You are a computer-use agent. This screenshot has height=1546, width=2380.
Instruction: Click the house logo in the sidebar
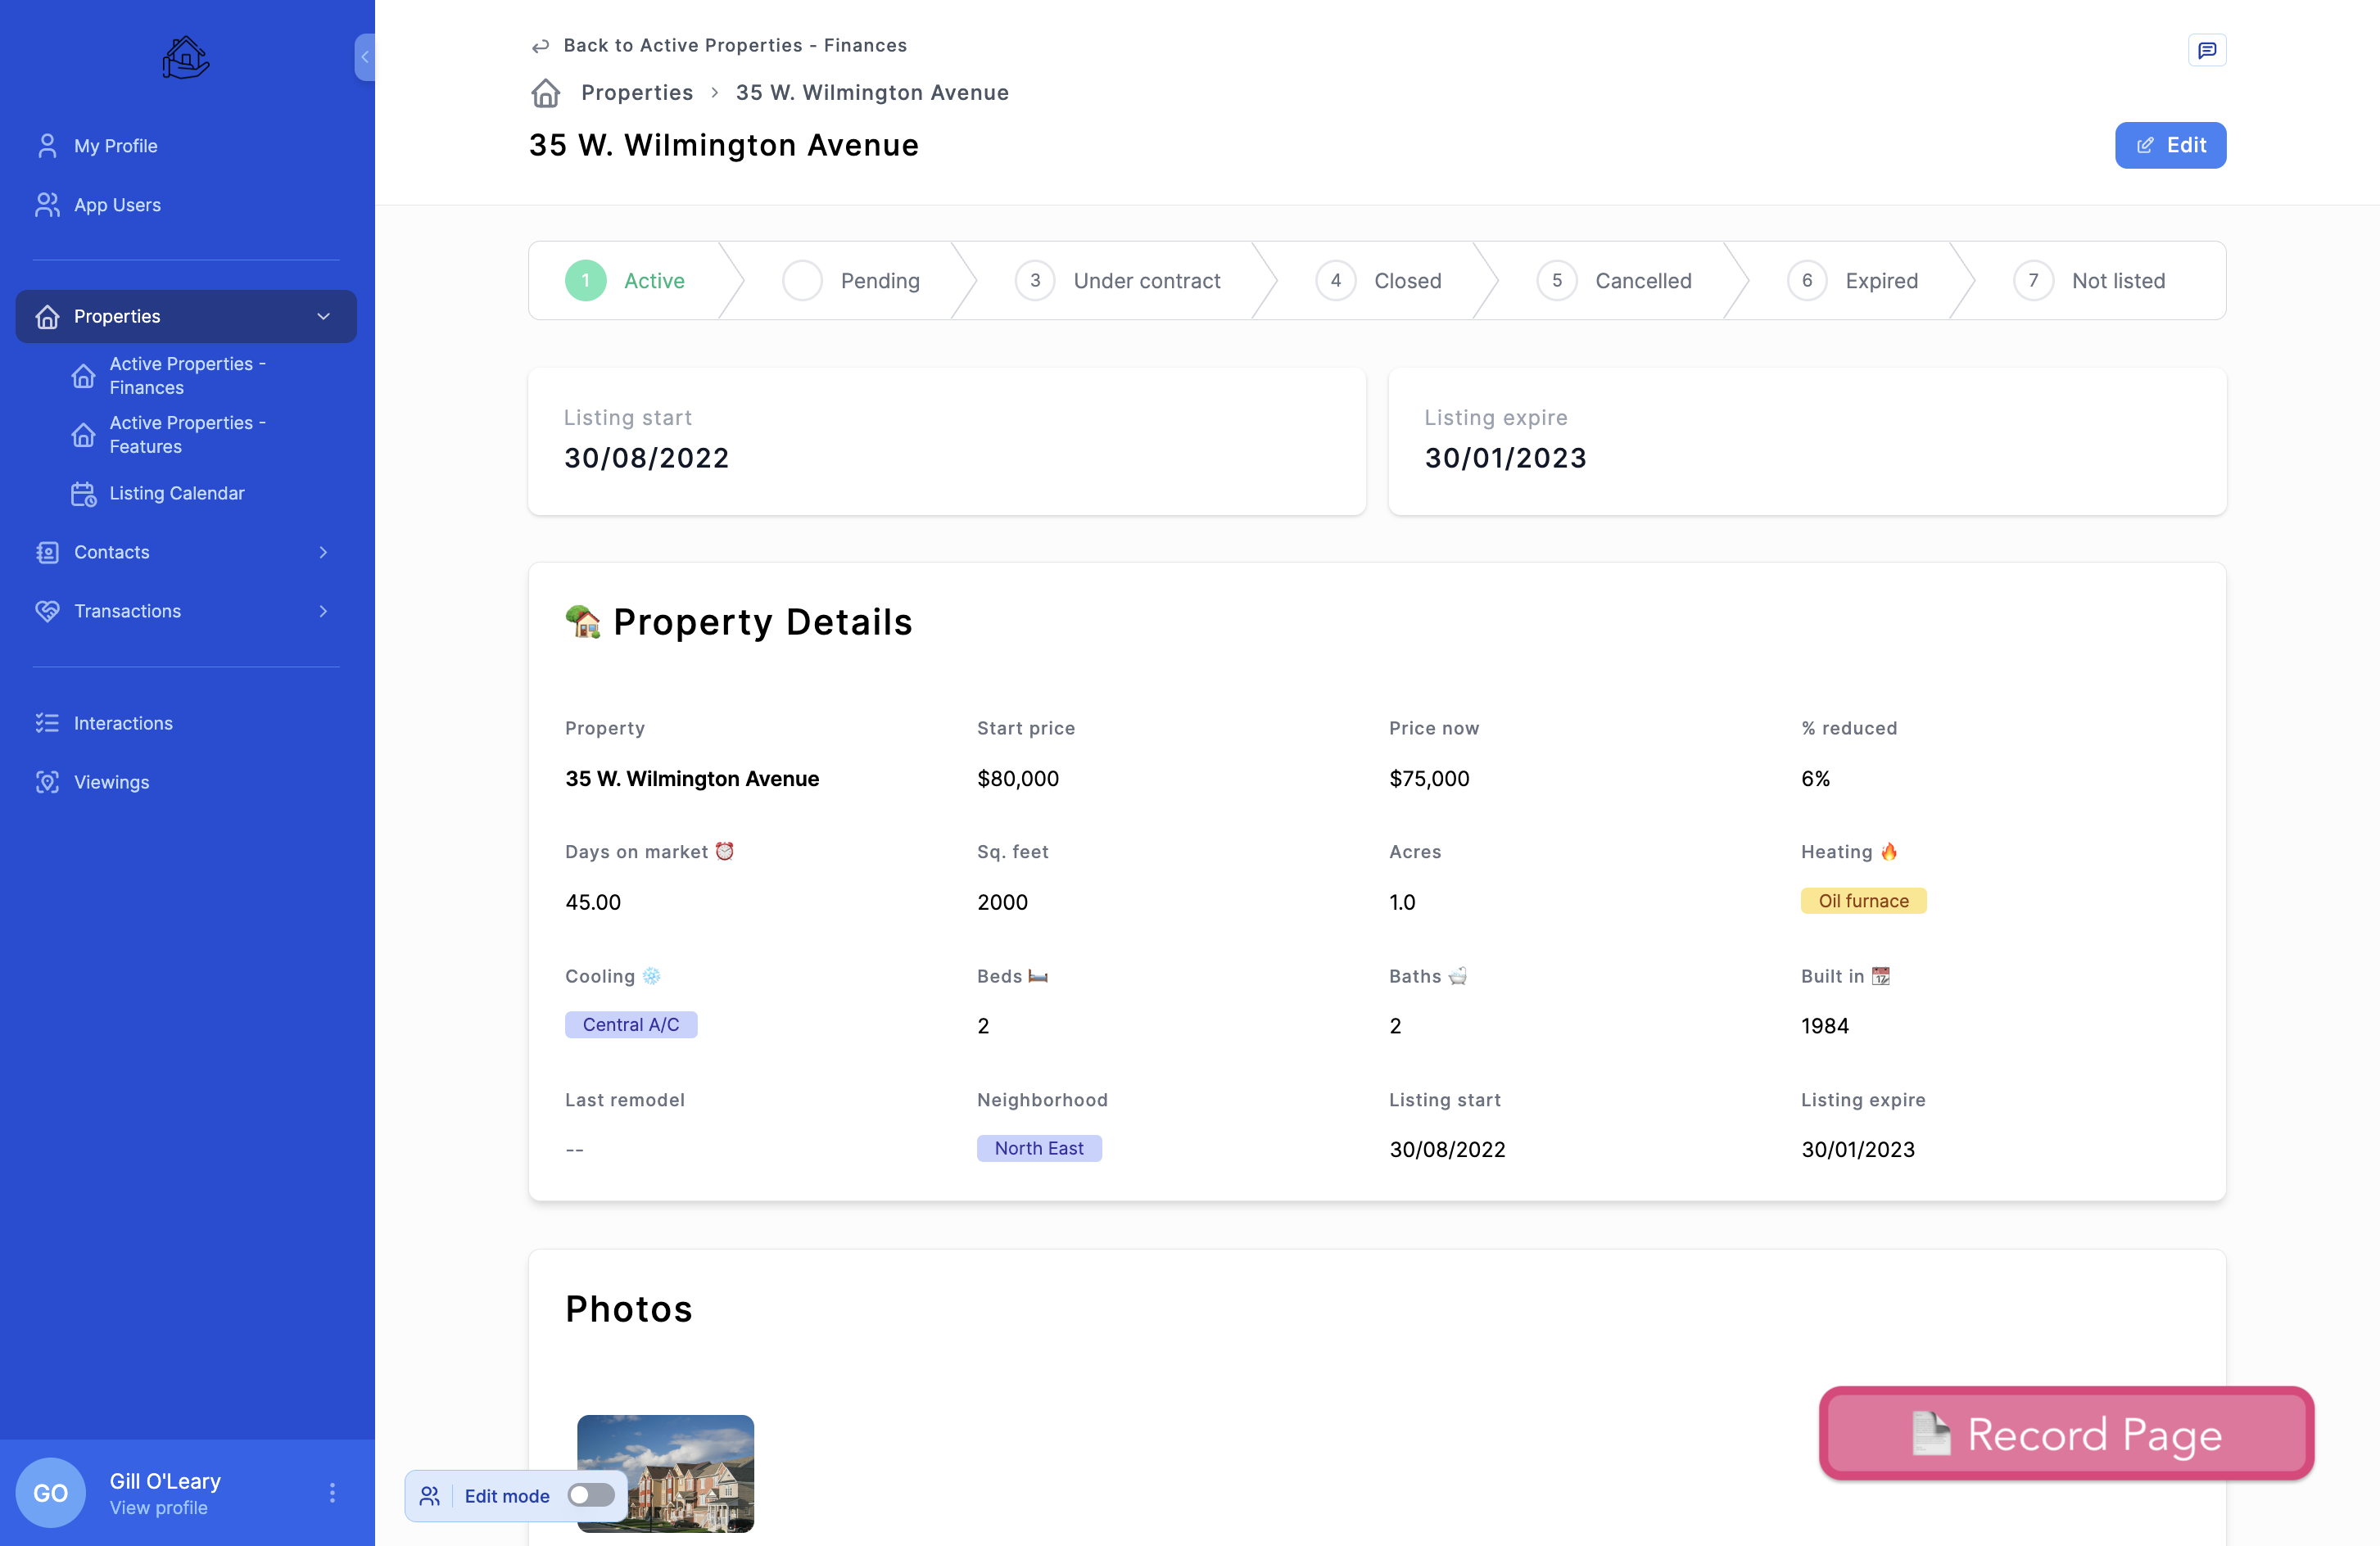click(186, 57)
